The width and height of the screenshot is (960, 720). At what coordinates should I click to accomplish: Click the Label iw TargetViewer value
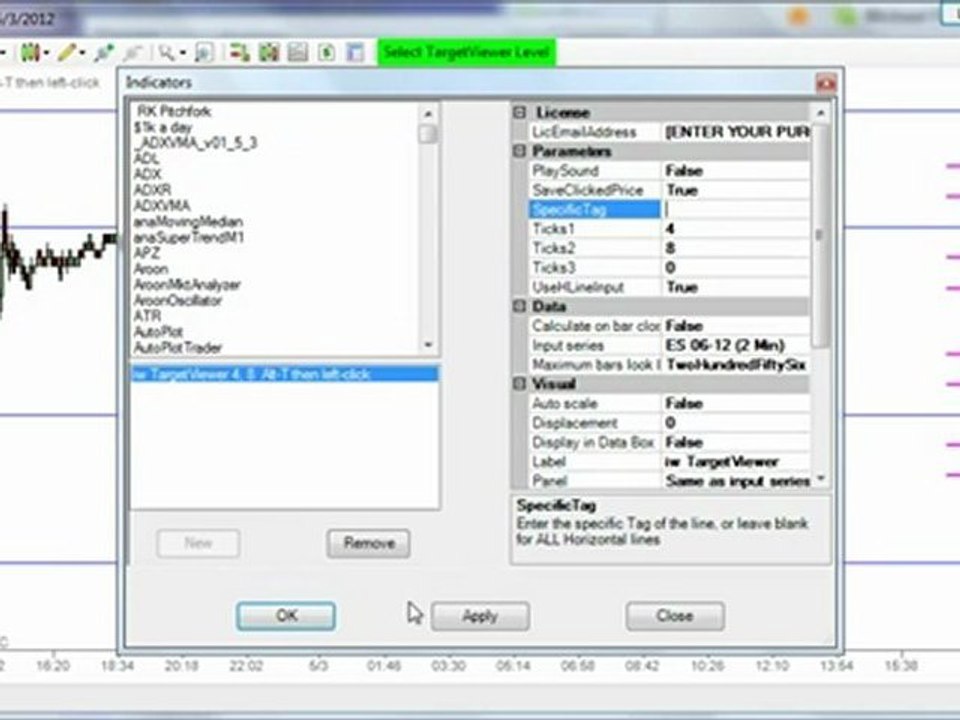pos(737,462)
